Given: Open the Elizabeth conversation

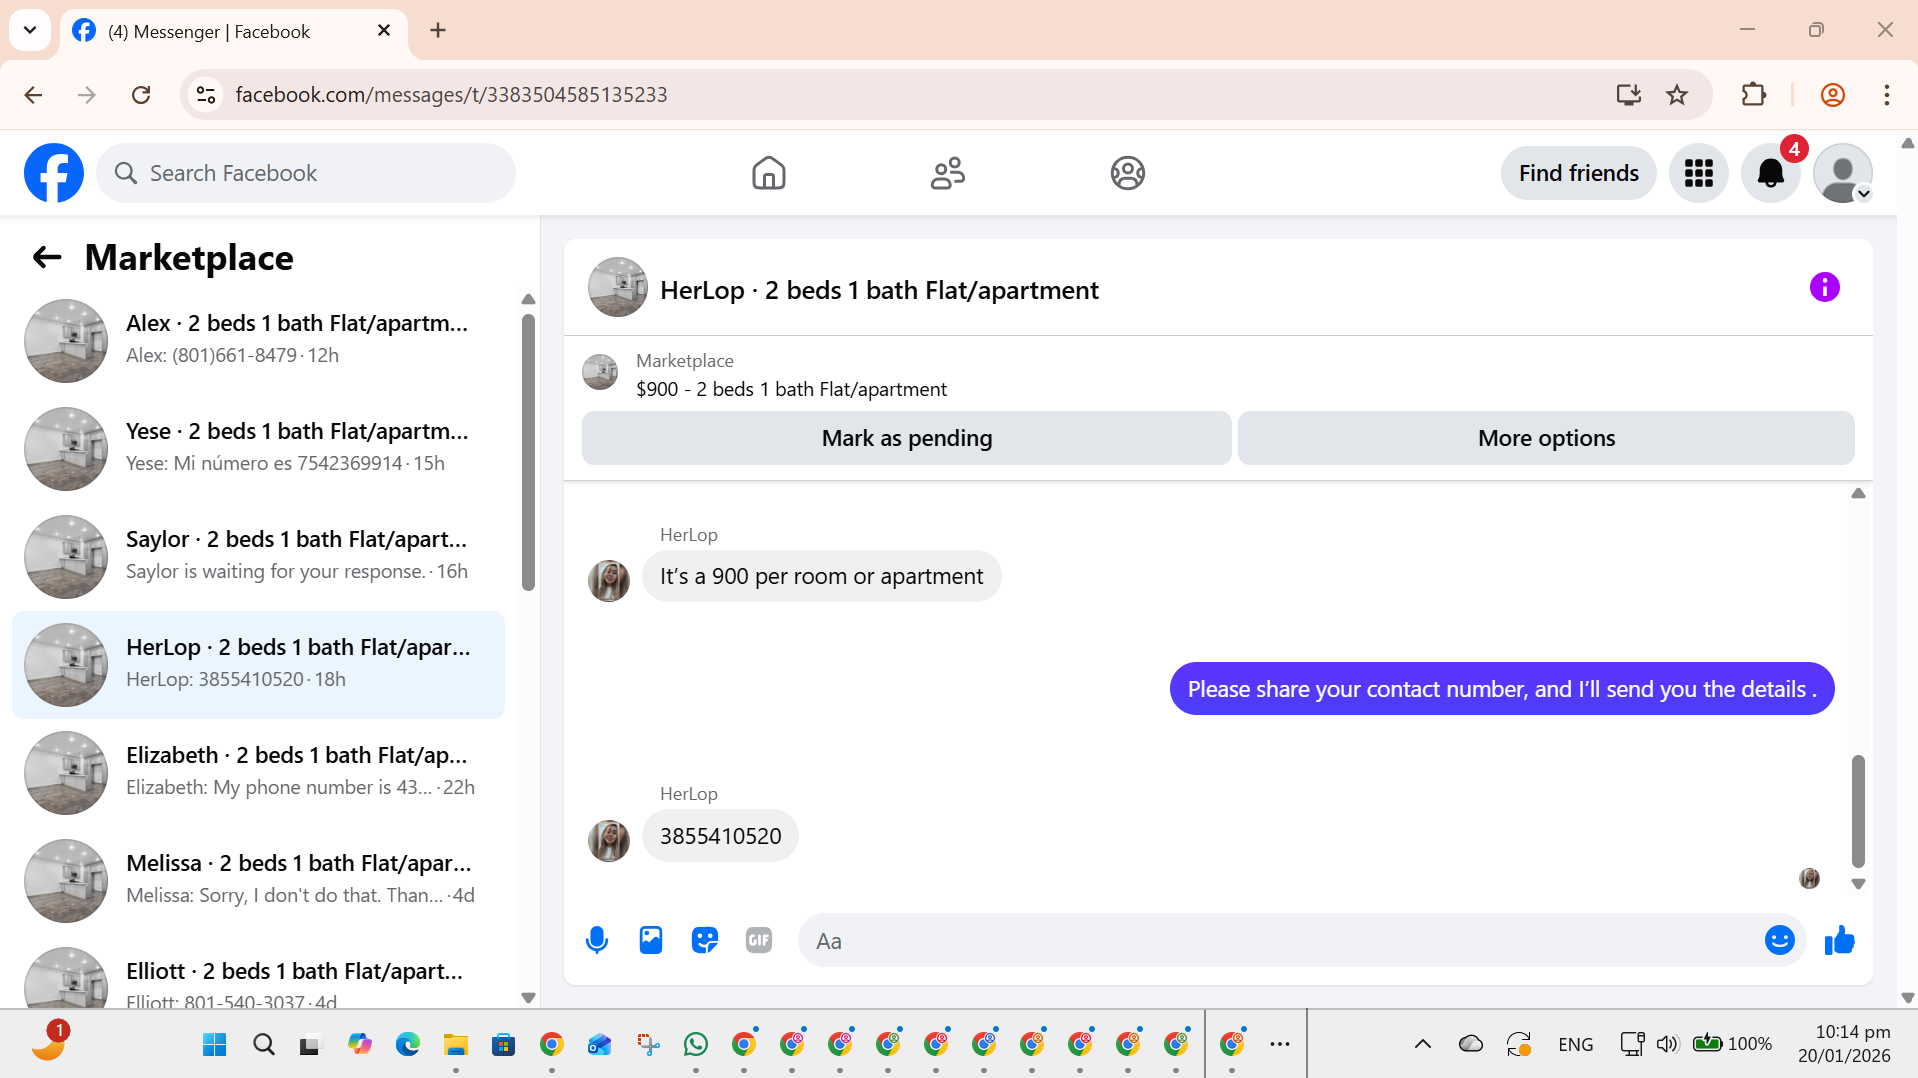Looking at the screenshot, I should coord(258,772).
